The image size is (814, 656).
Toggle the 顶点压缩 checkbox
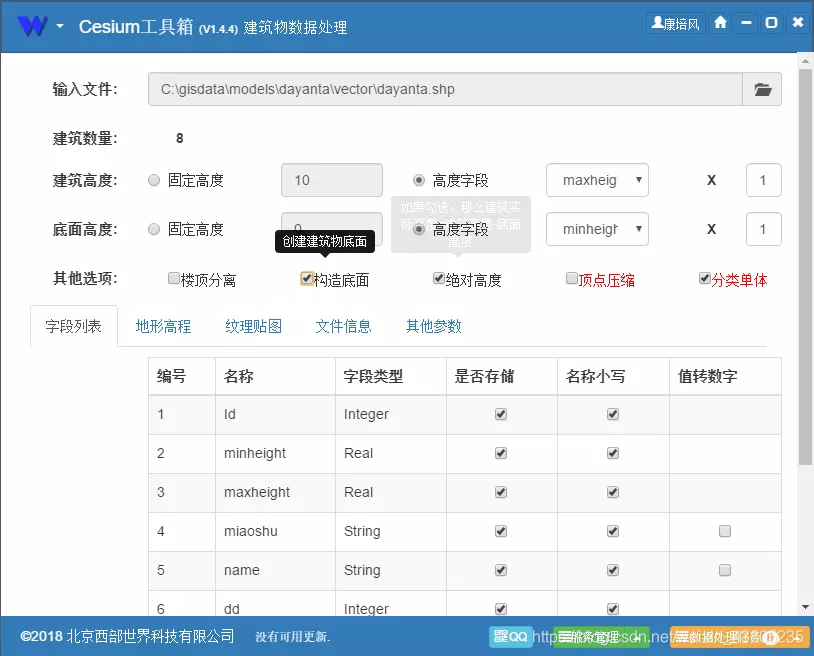pyautogui.click(x=572, y=279)
